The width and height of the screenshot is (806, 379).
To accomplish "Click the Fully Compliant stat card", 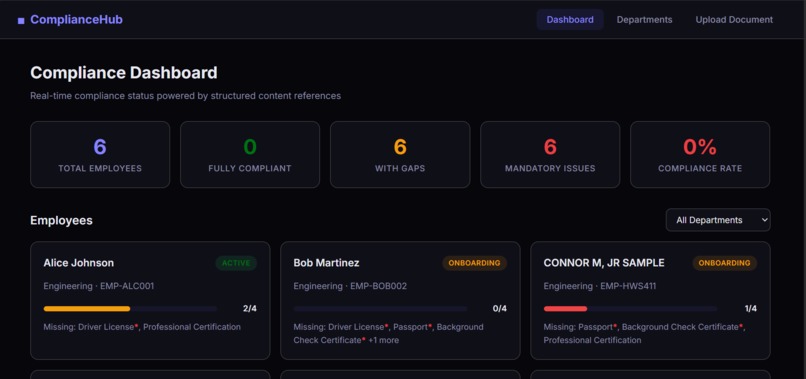I will click(250, 154).
